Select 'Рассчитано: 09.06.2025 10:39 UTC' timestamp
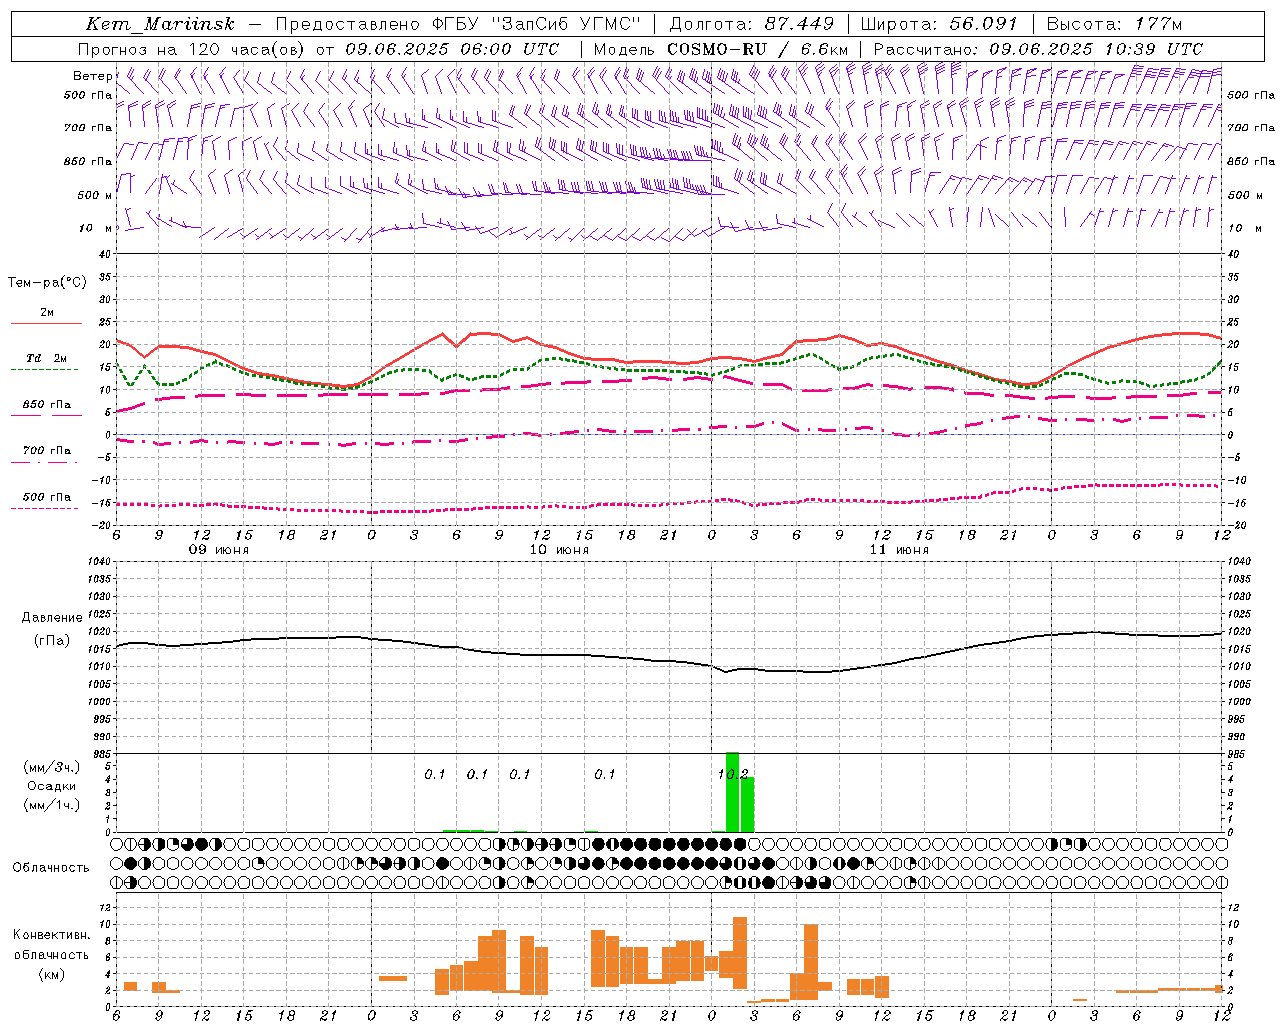Image resolution: width=1280 pixels, height=1024 pixels. point(1038,49)
